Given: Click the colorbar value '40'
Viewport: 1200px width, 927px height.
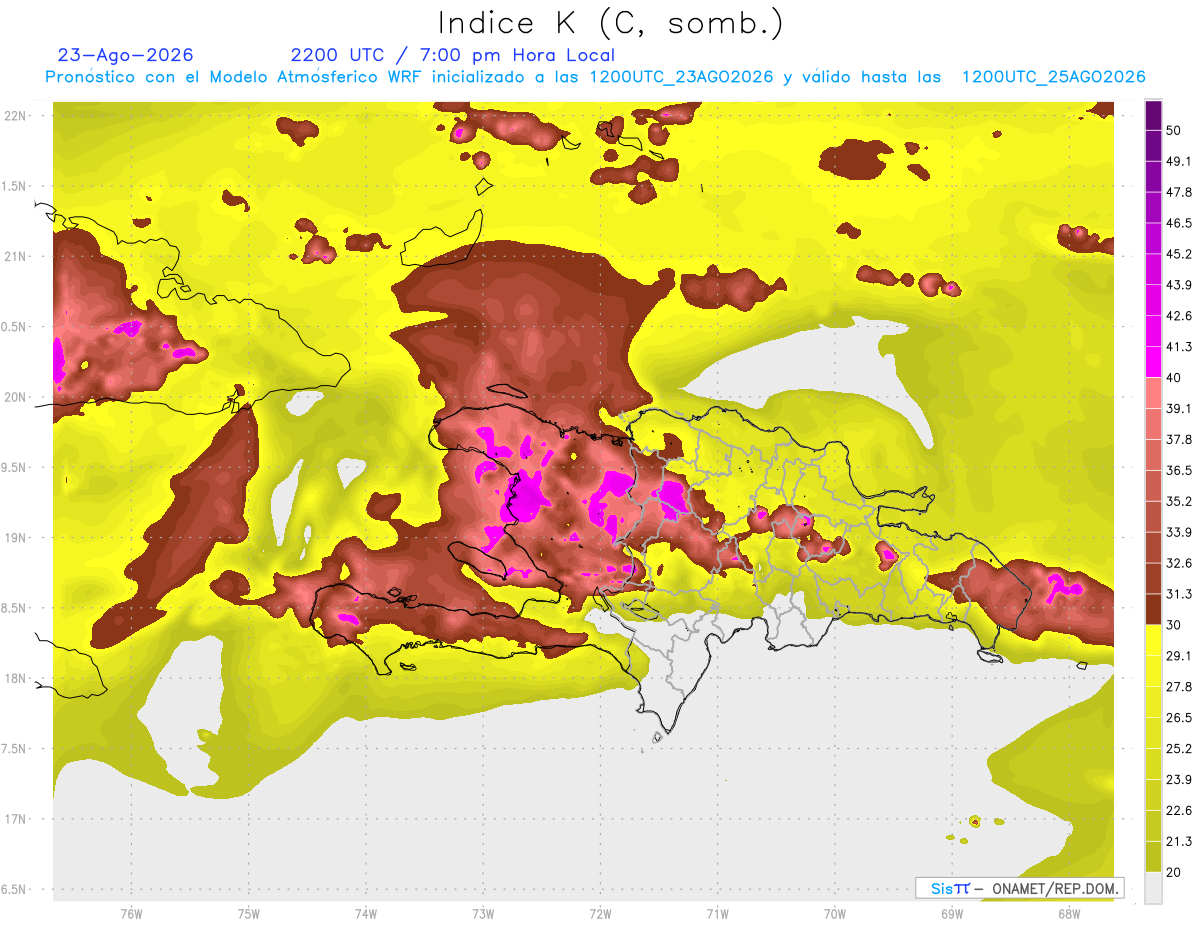Looking at the screenshot, I should point(1174,377).
